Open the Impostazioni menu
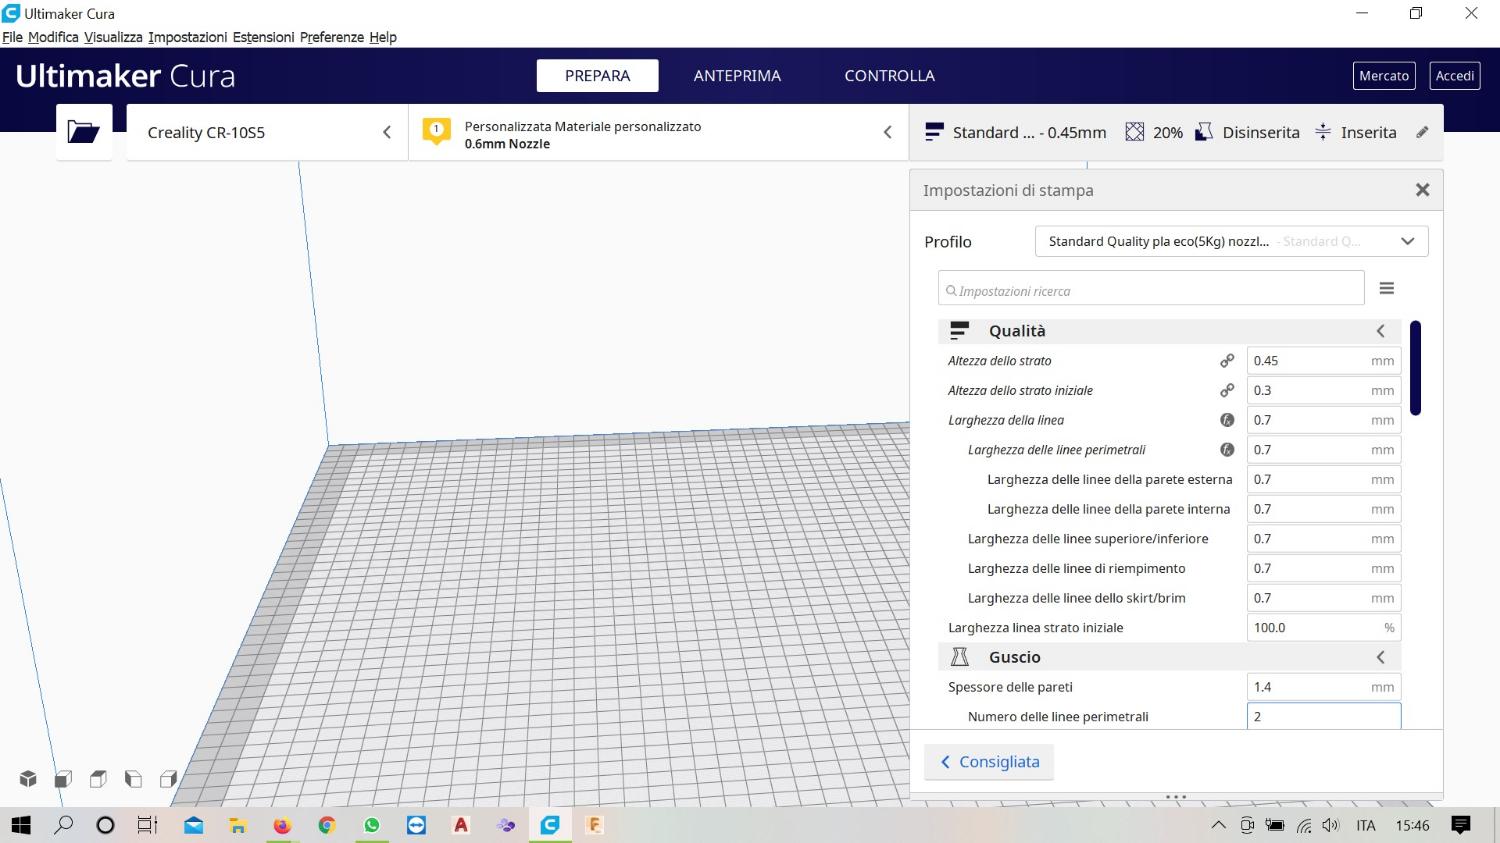The image size is (1500, 843). coord(188,37)
